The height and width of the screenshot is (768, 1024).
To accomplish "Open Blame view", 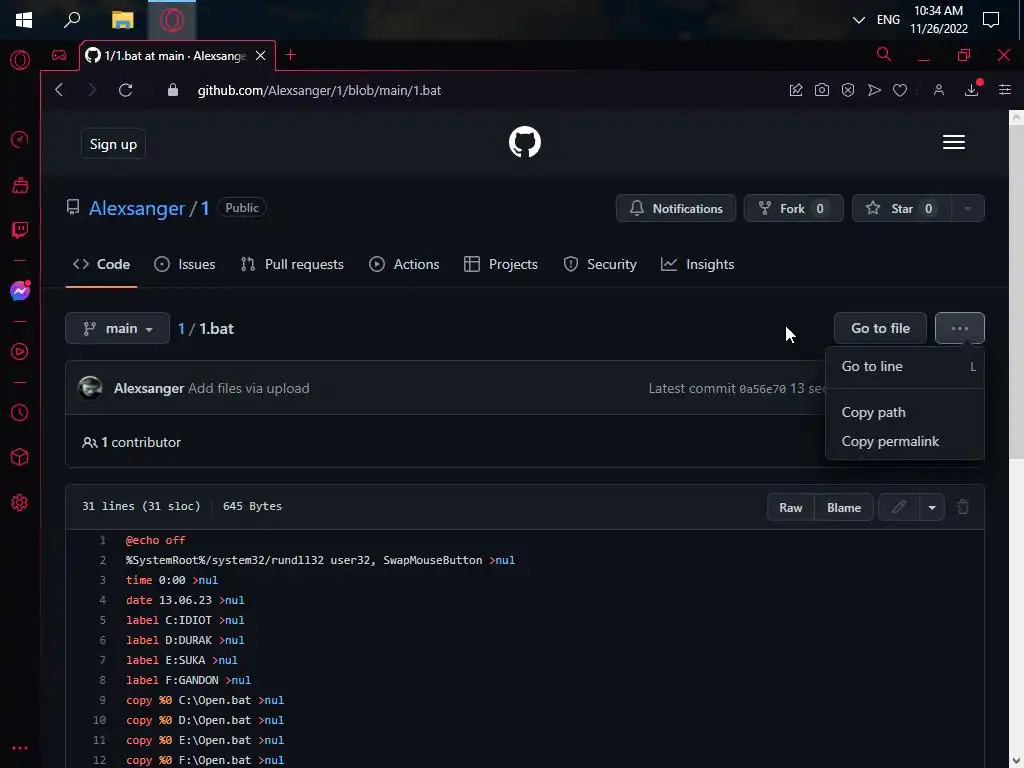I will 844,507.
